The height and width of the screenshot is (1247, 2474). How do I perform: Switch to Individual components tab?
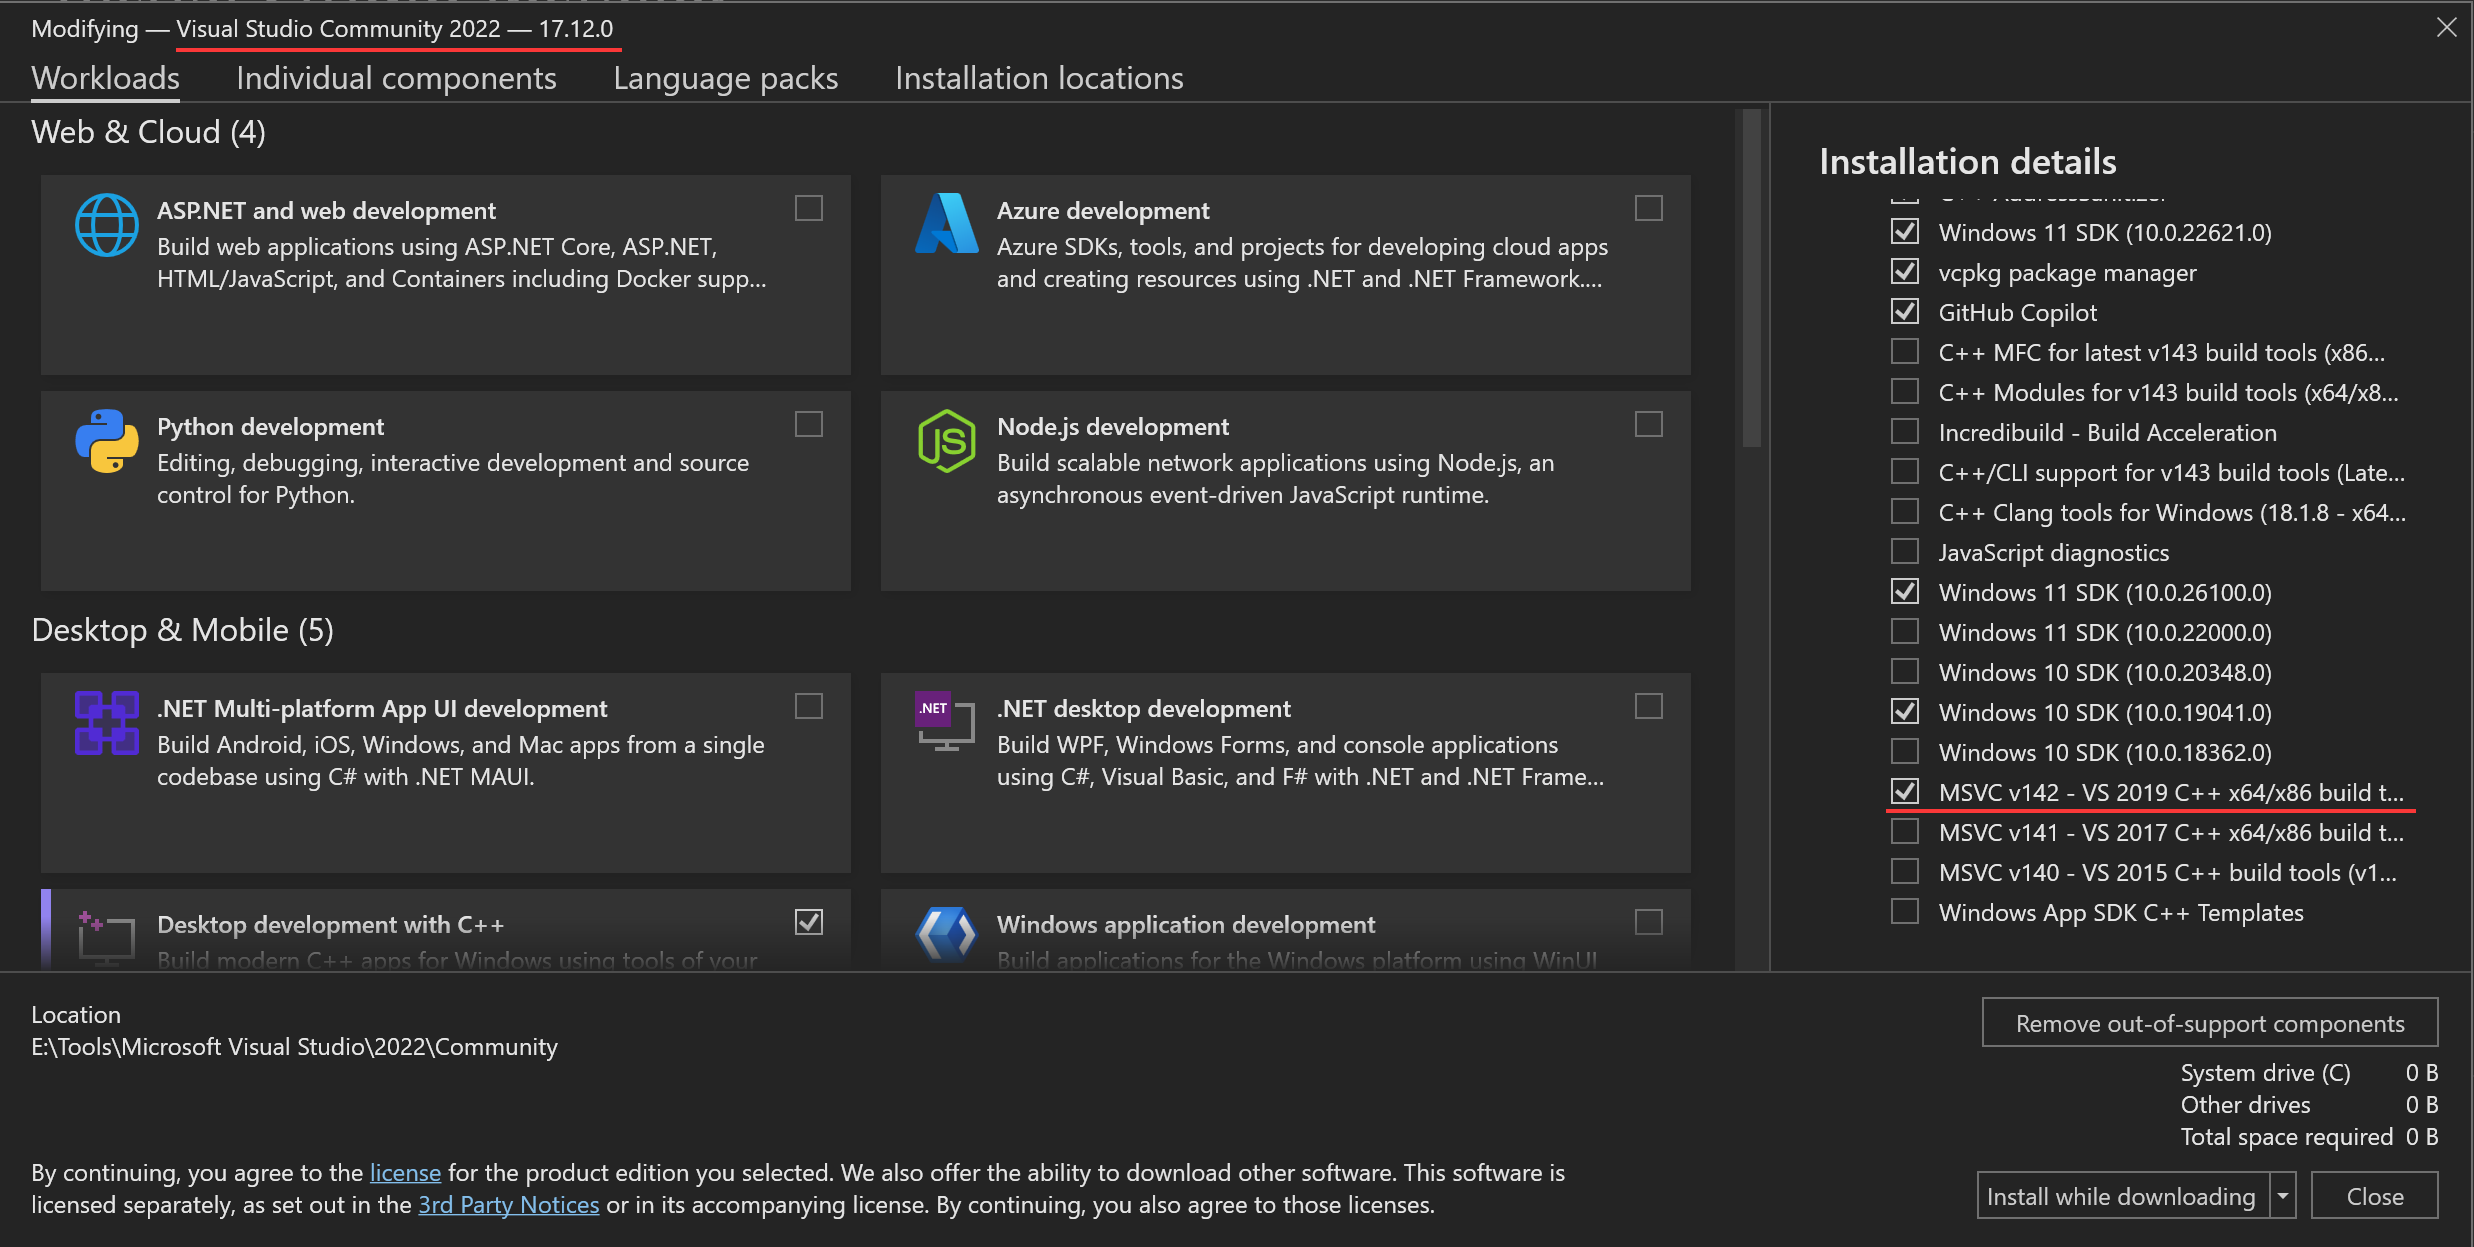(396, 78)
